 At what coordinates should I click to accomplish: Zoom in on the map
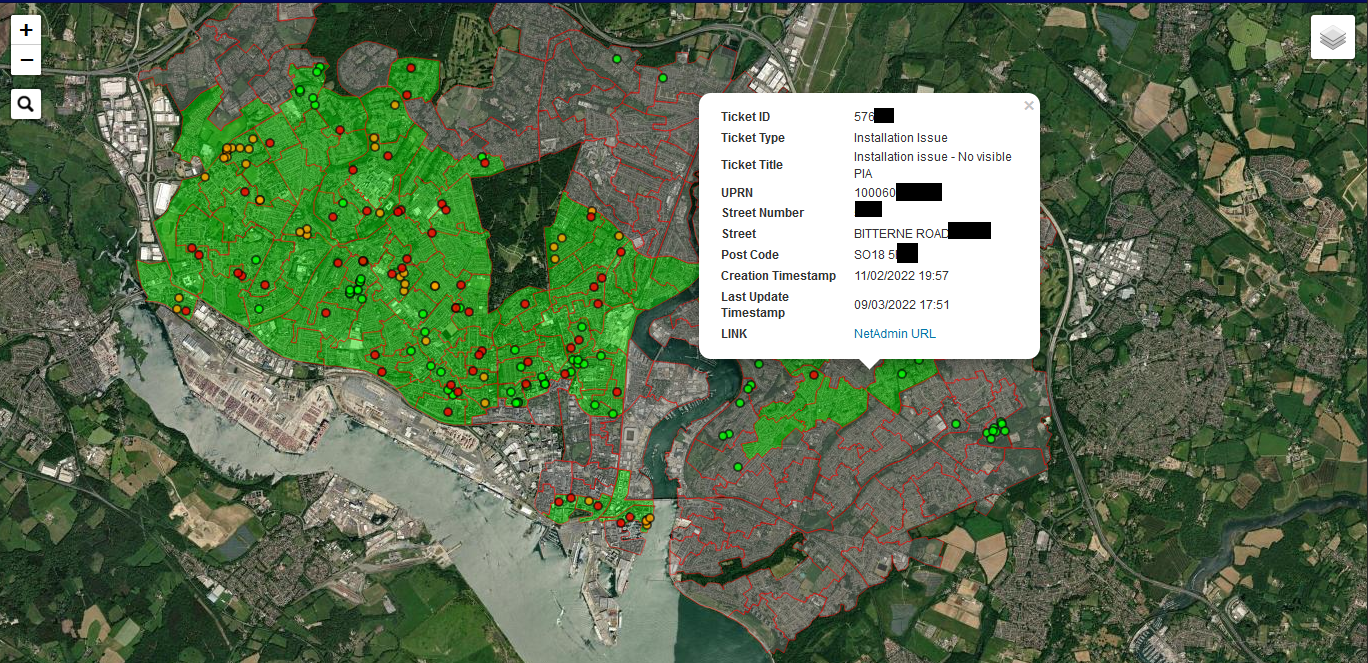point(26,30)
